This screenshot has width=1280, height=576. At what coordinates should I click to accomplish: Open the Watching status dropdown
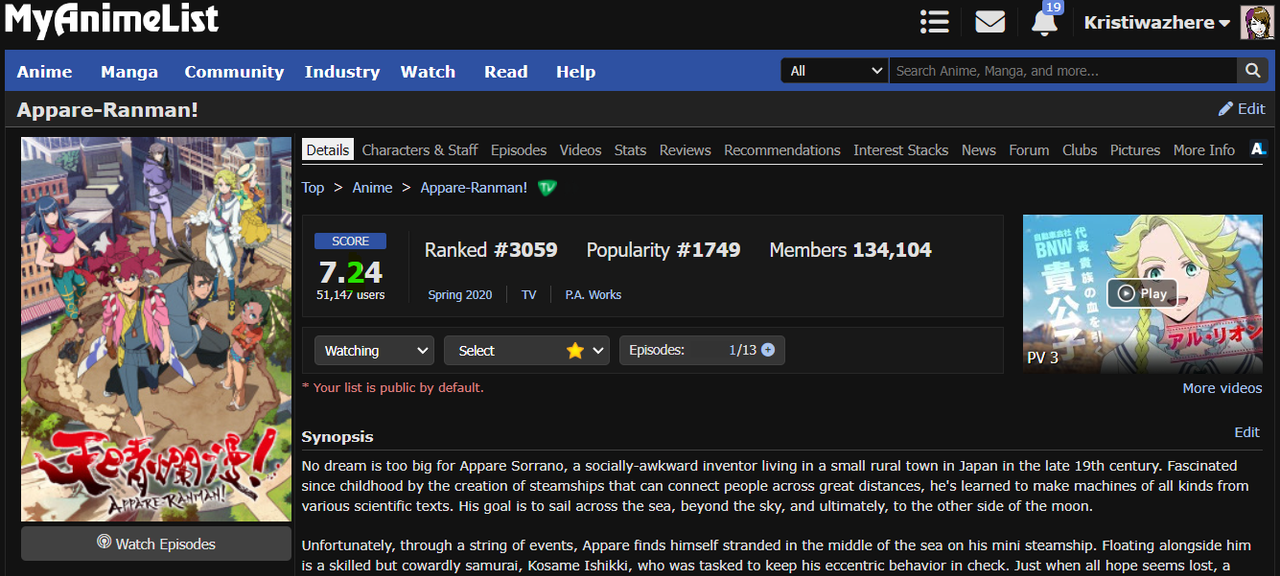[x=374, y=350]
